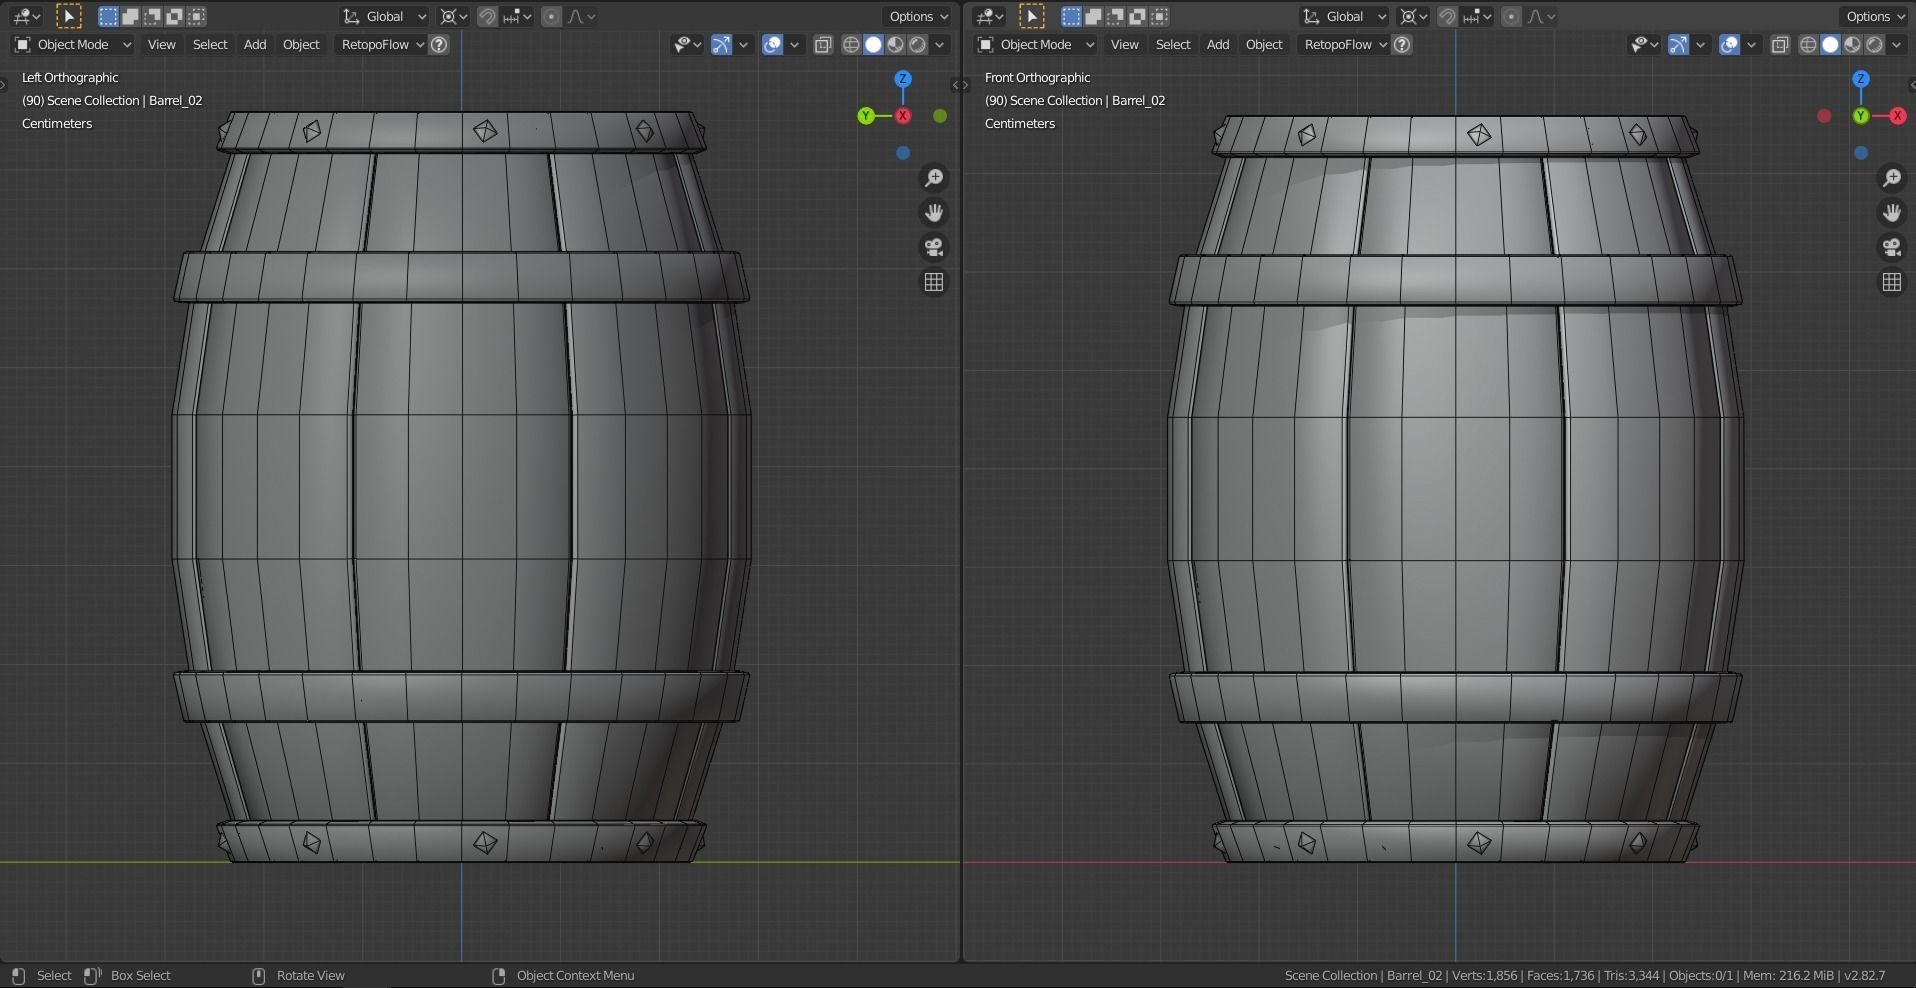Open Options dropdown in Left Orthographic viewport
This screenshot has width=1916, height=988.
[x=919, y=16]
